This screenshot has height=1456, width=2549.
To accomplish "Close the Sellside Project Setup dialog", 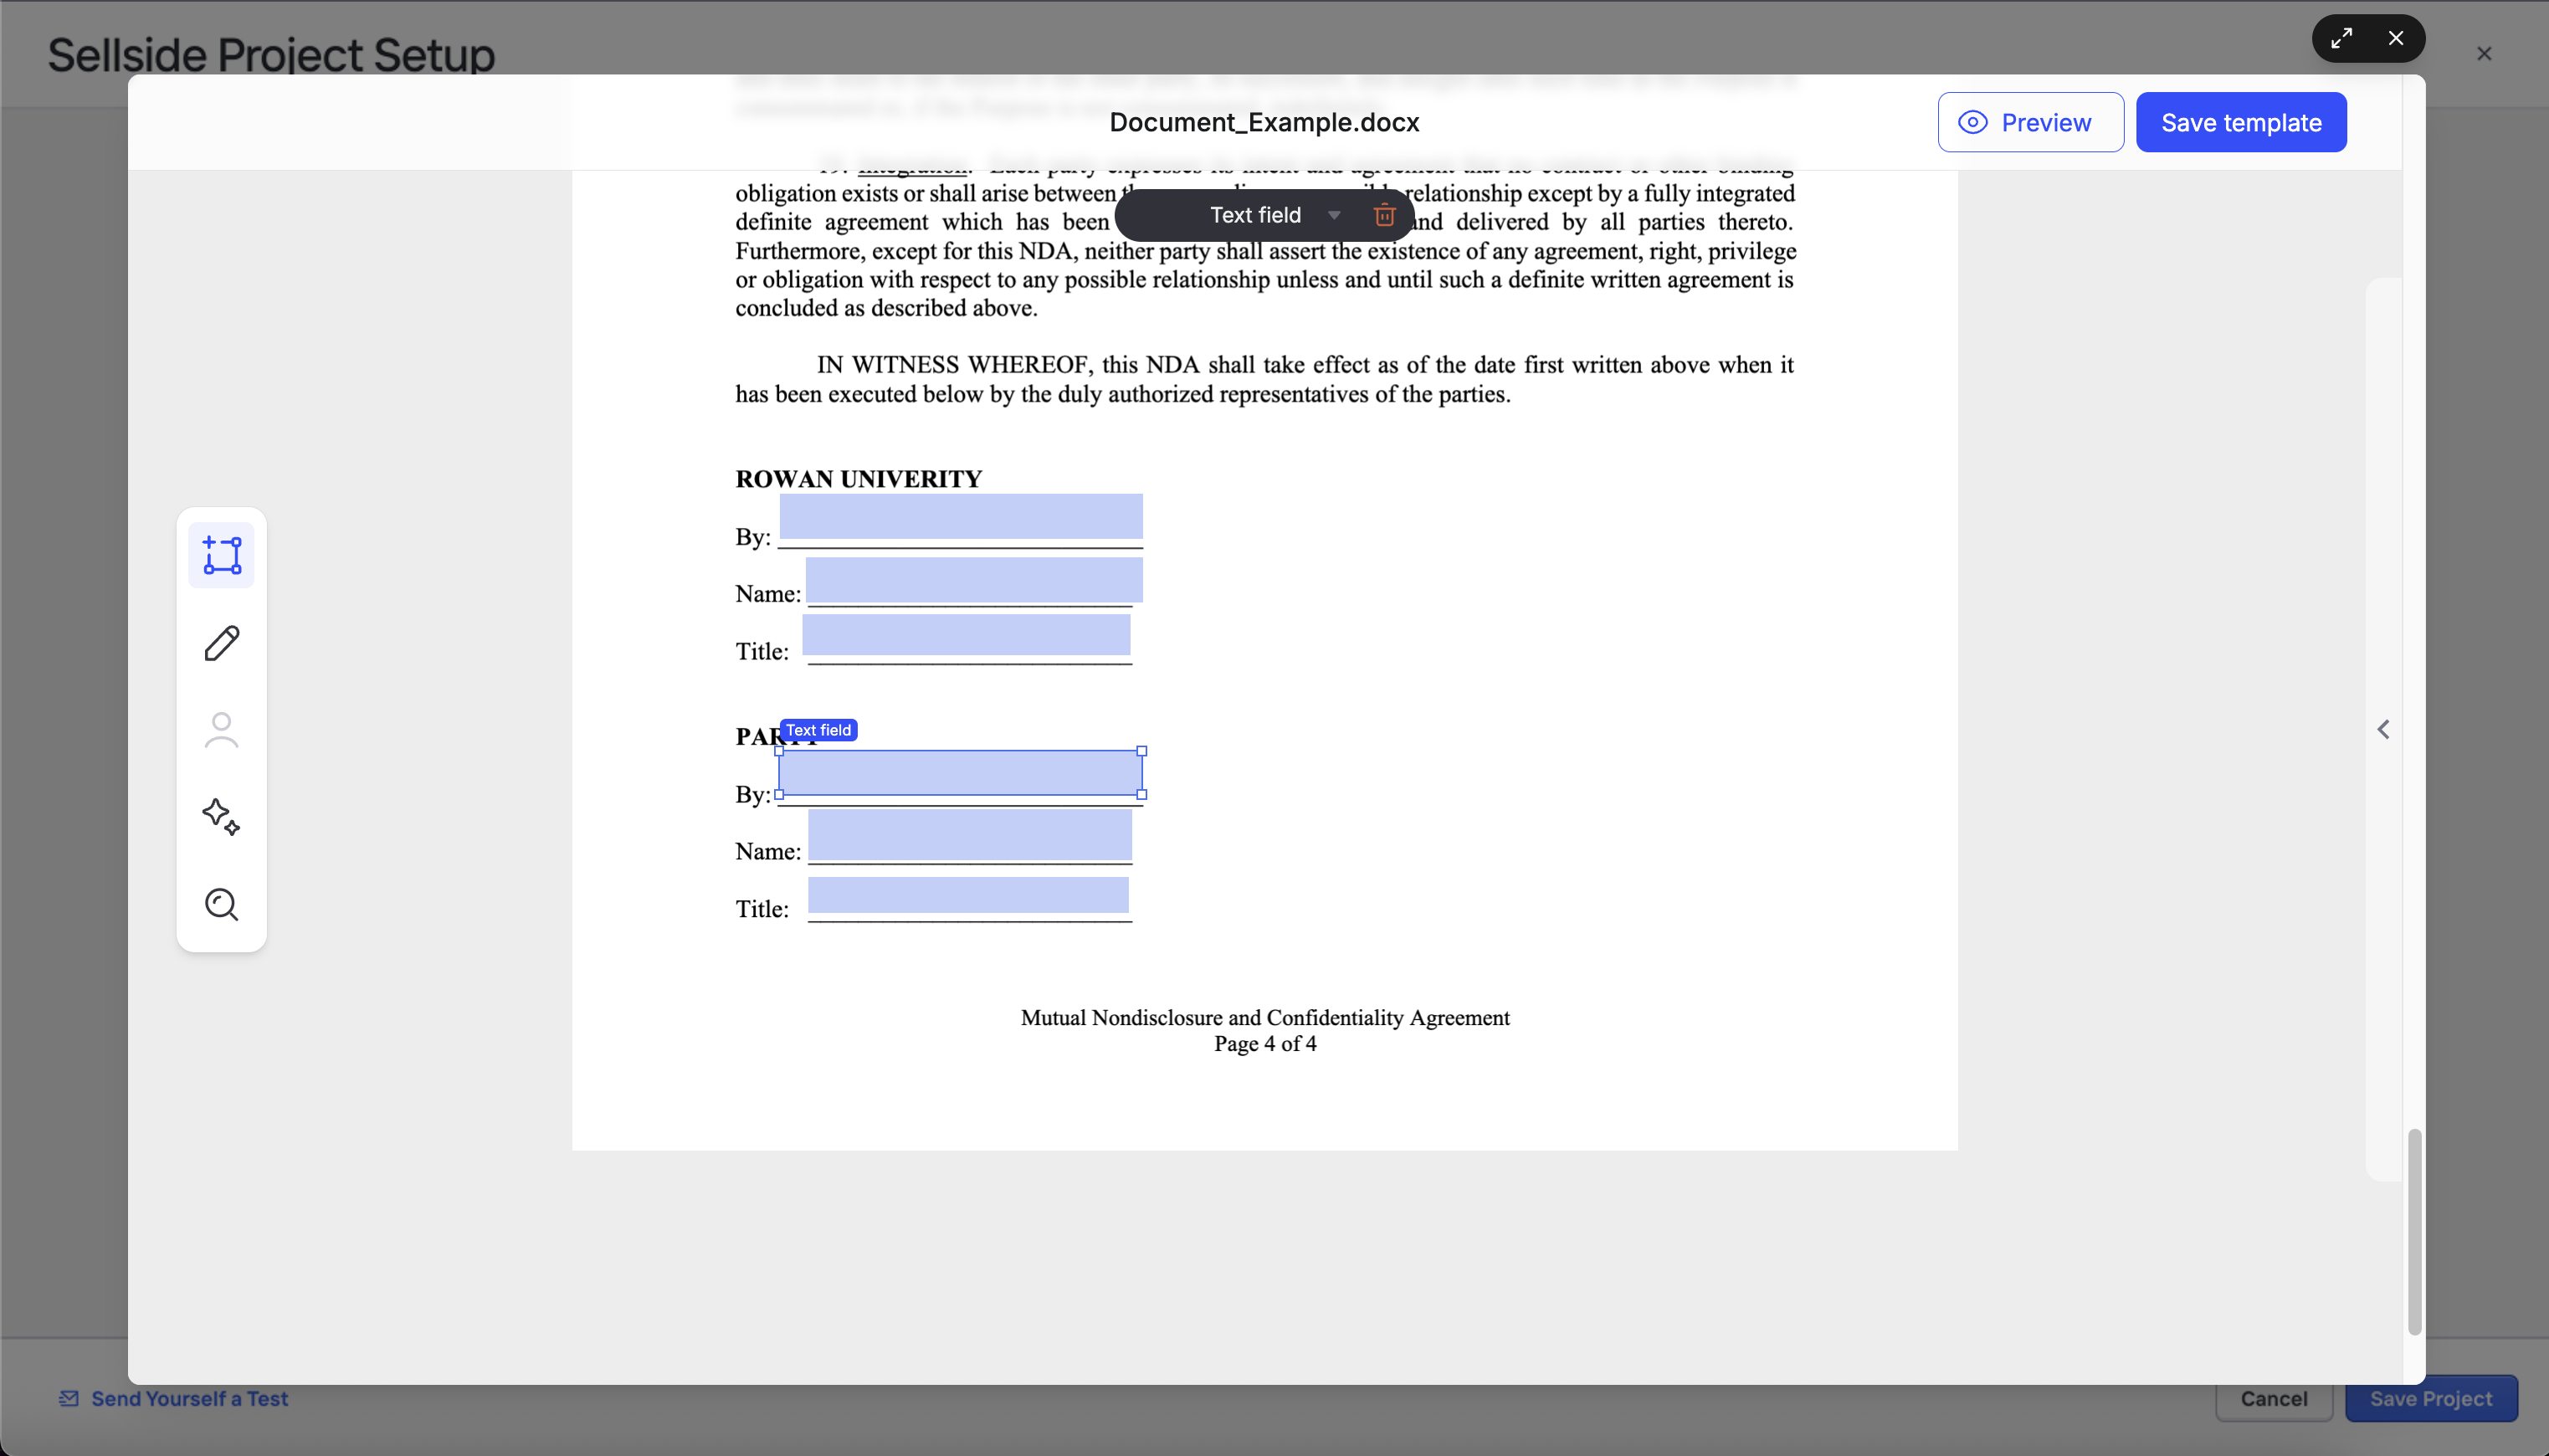I will click(2484, 54).
